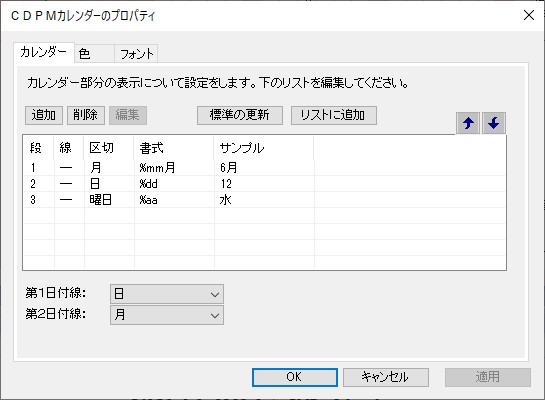Click the 編集 button
The image size is (545, 400).
tap(128, 115)
